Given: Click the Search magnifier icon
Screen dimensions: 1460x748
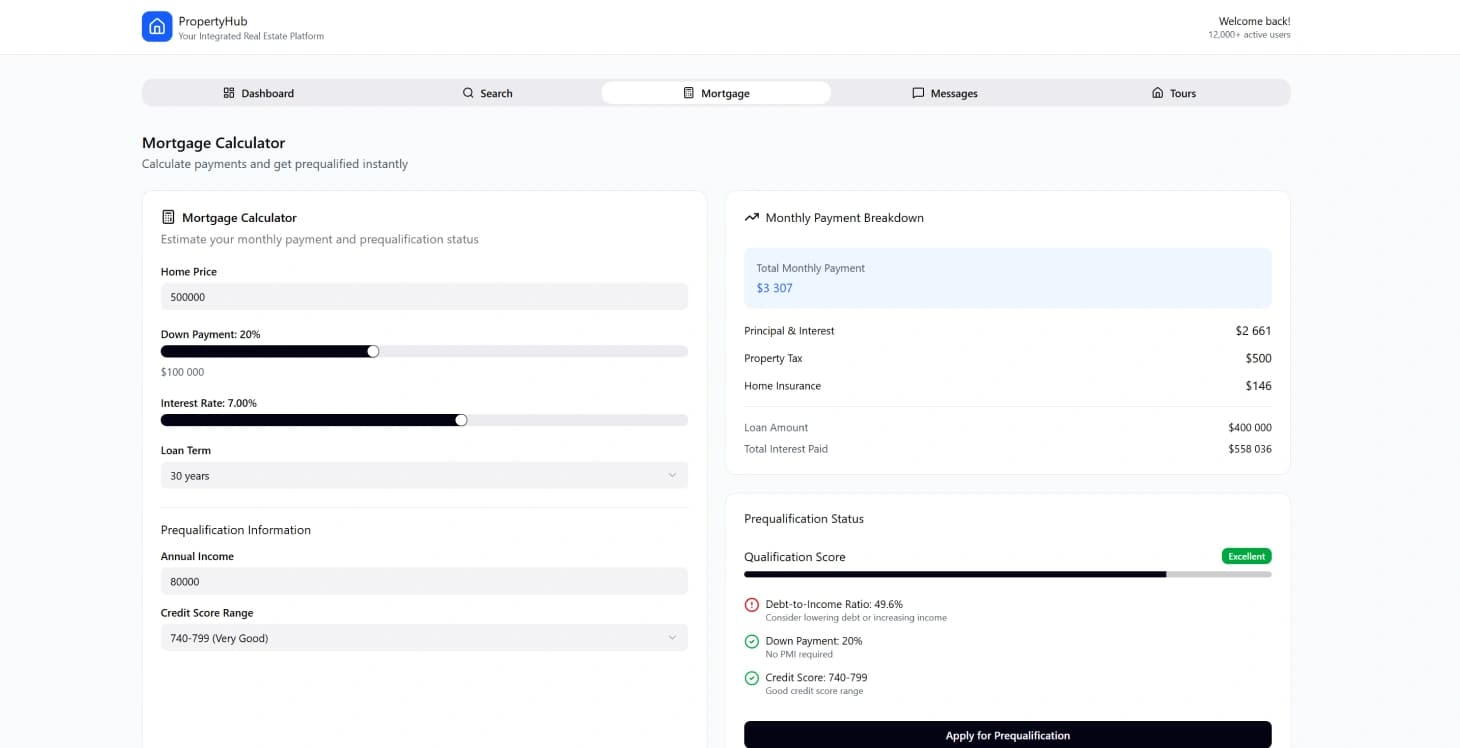Looking at the screenshot, I should point(468,92).
